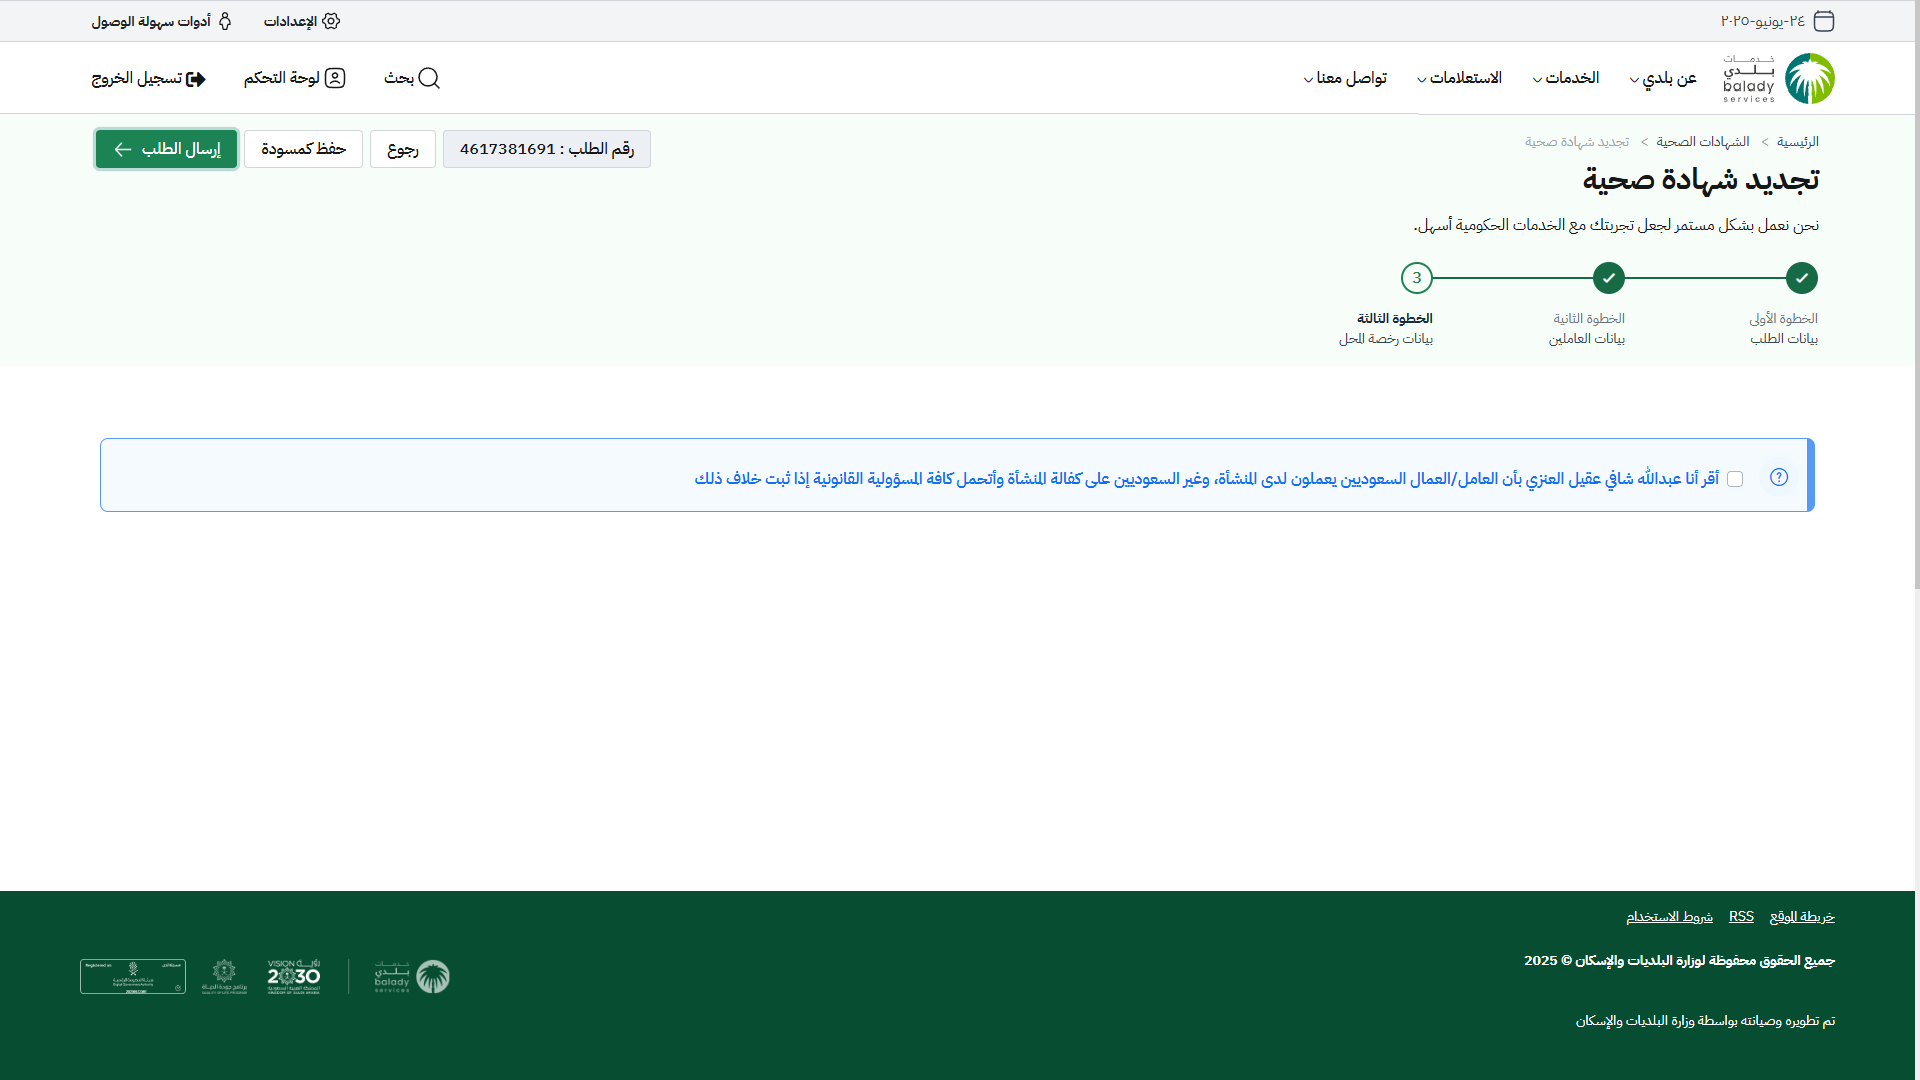1920x1080 pixels.
Task: Click the logout arrow icon
Action: point(196,79)
